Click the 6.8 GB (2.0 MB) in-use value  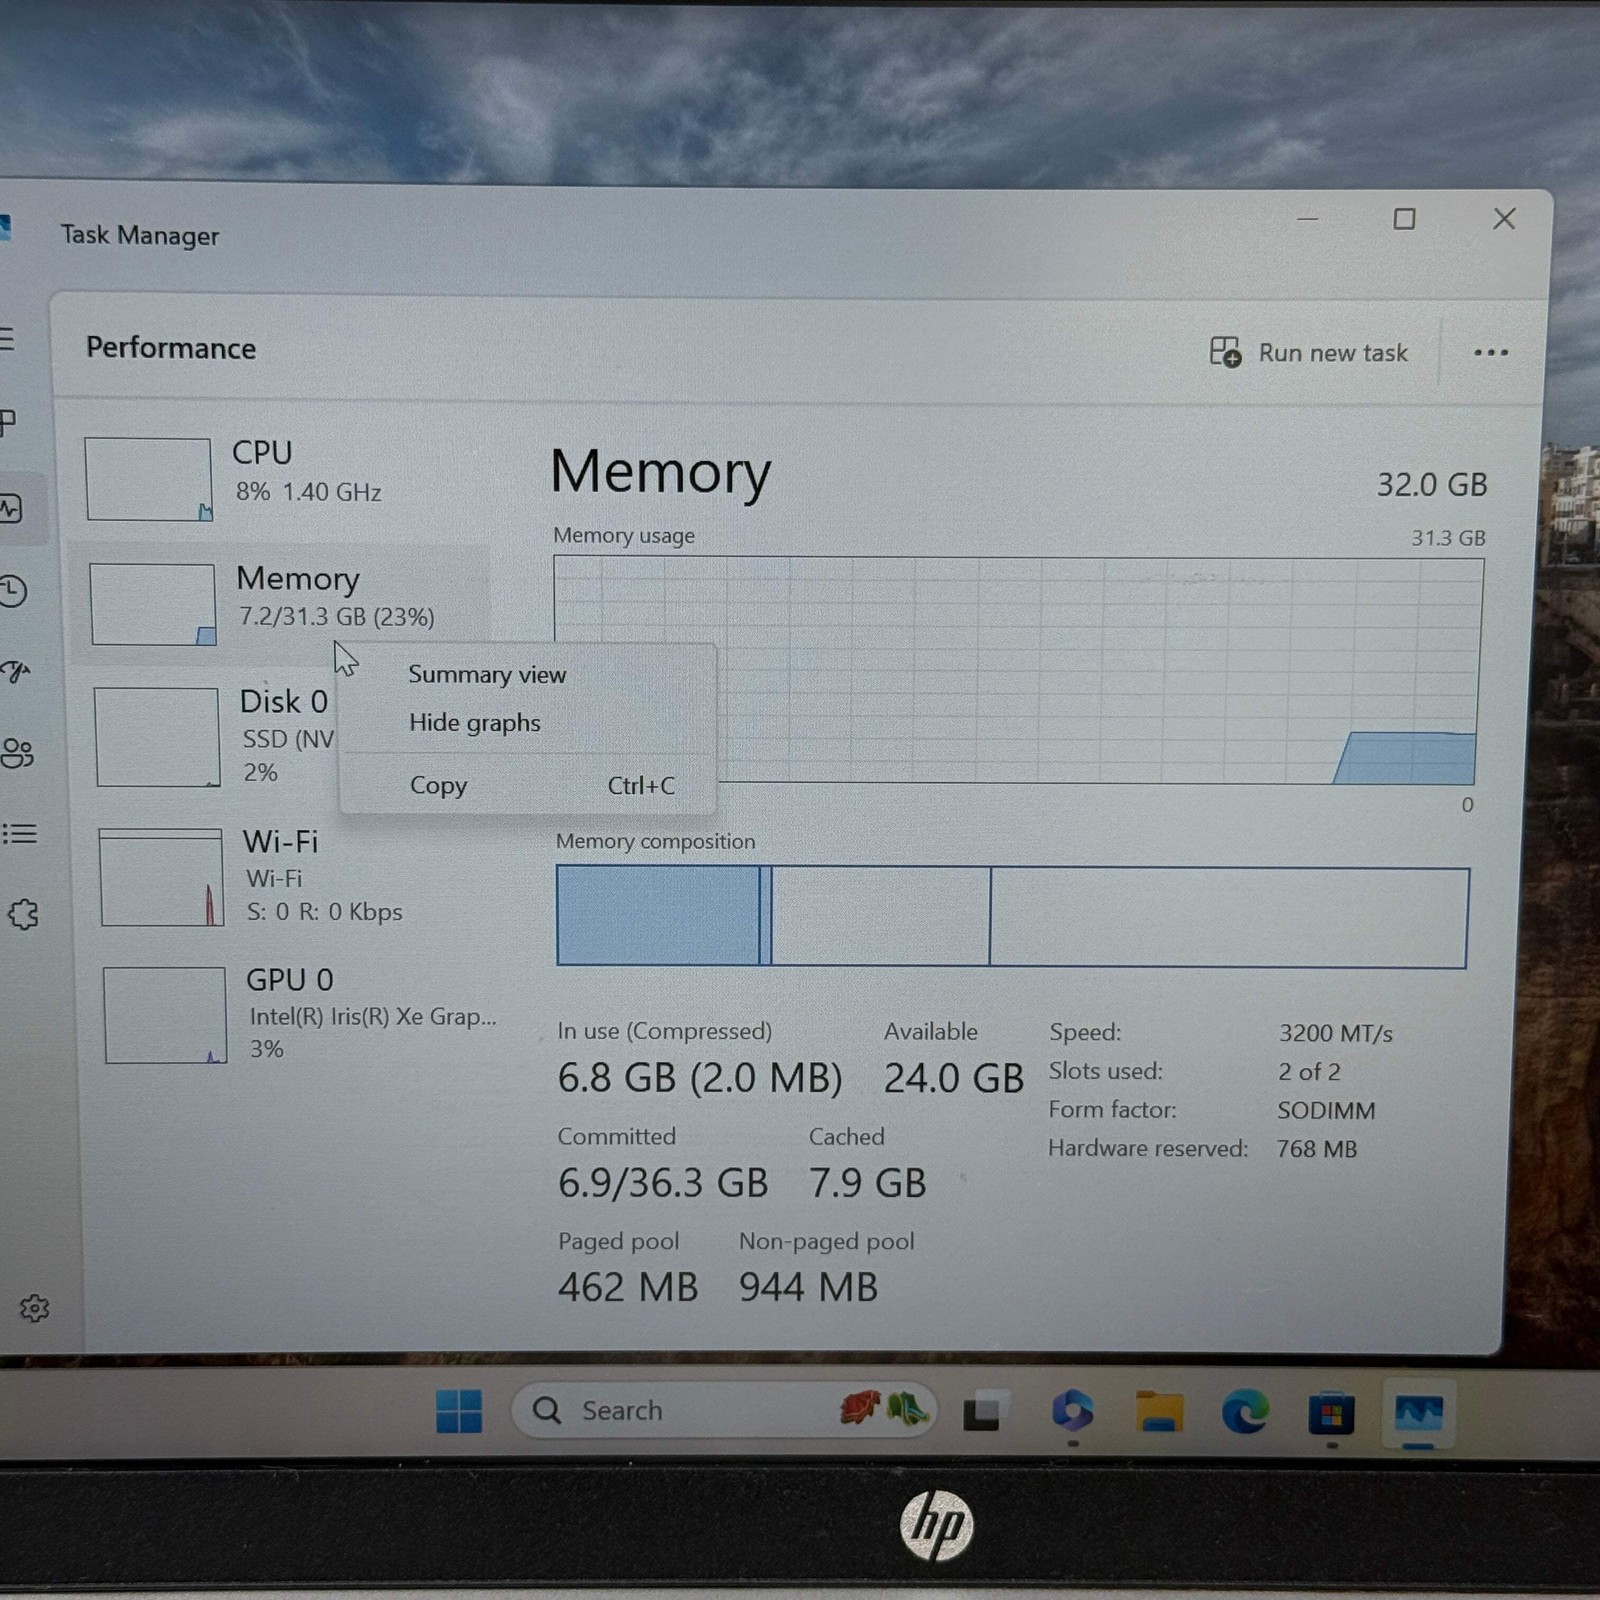click(700, 1078)
